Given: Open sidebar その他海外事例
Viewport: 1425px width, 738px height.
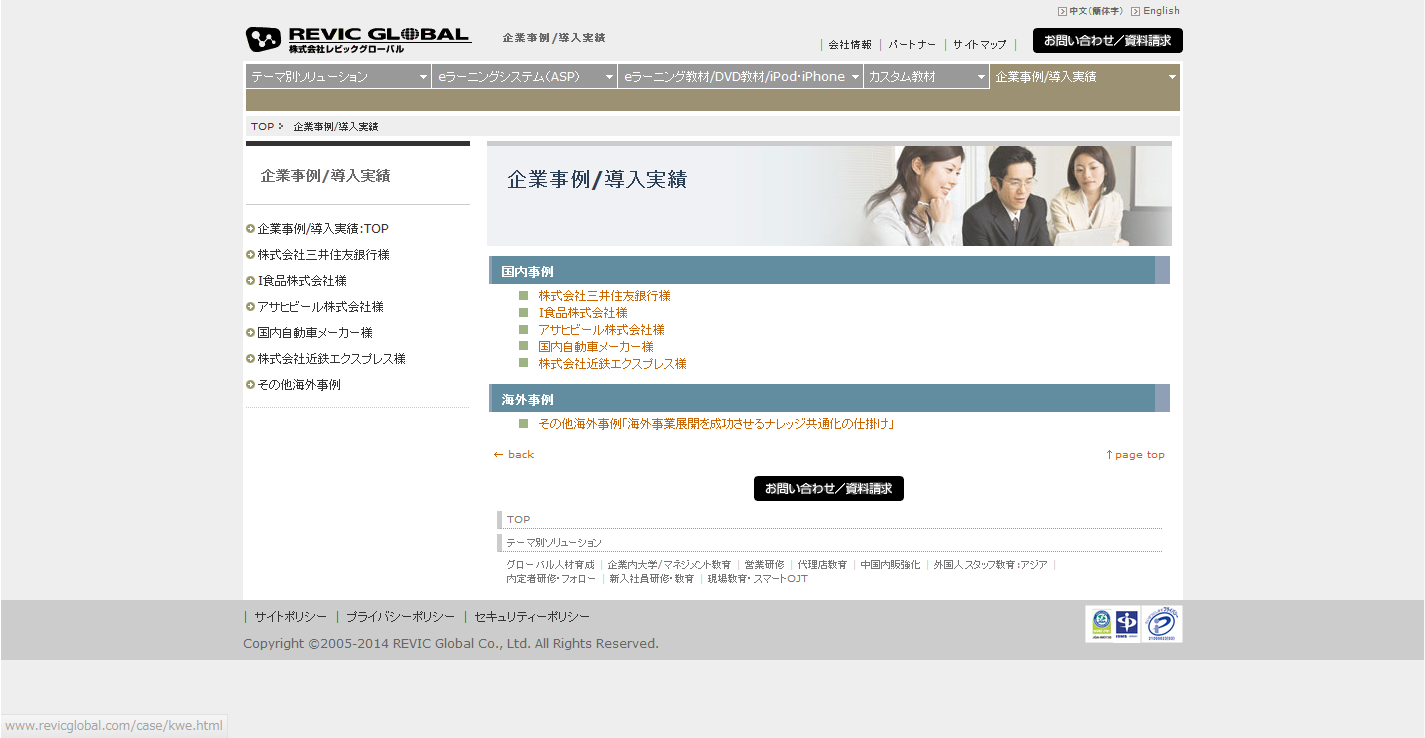Looking at the screenshot, I should tap(299, 385).
